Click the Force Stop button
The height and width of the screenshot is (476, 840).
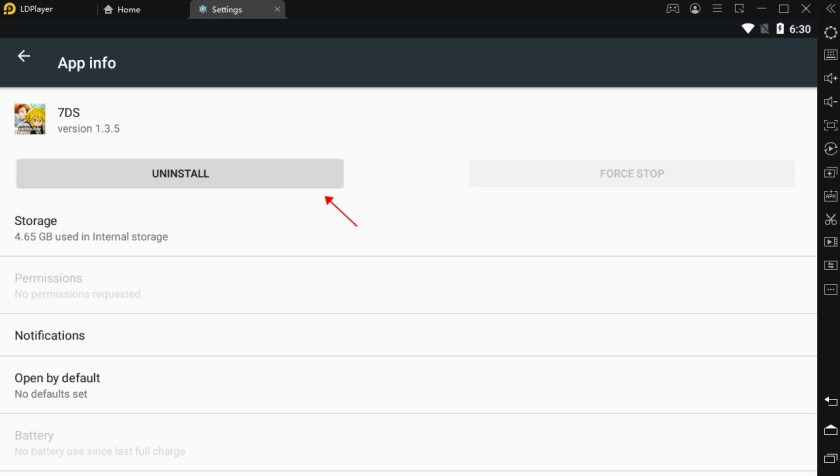(x=632, y=173)
